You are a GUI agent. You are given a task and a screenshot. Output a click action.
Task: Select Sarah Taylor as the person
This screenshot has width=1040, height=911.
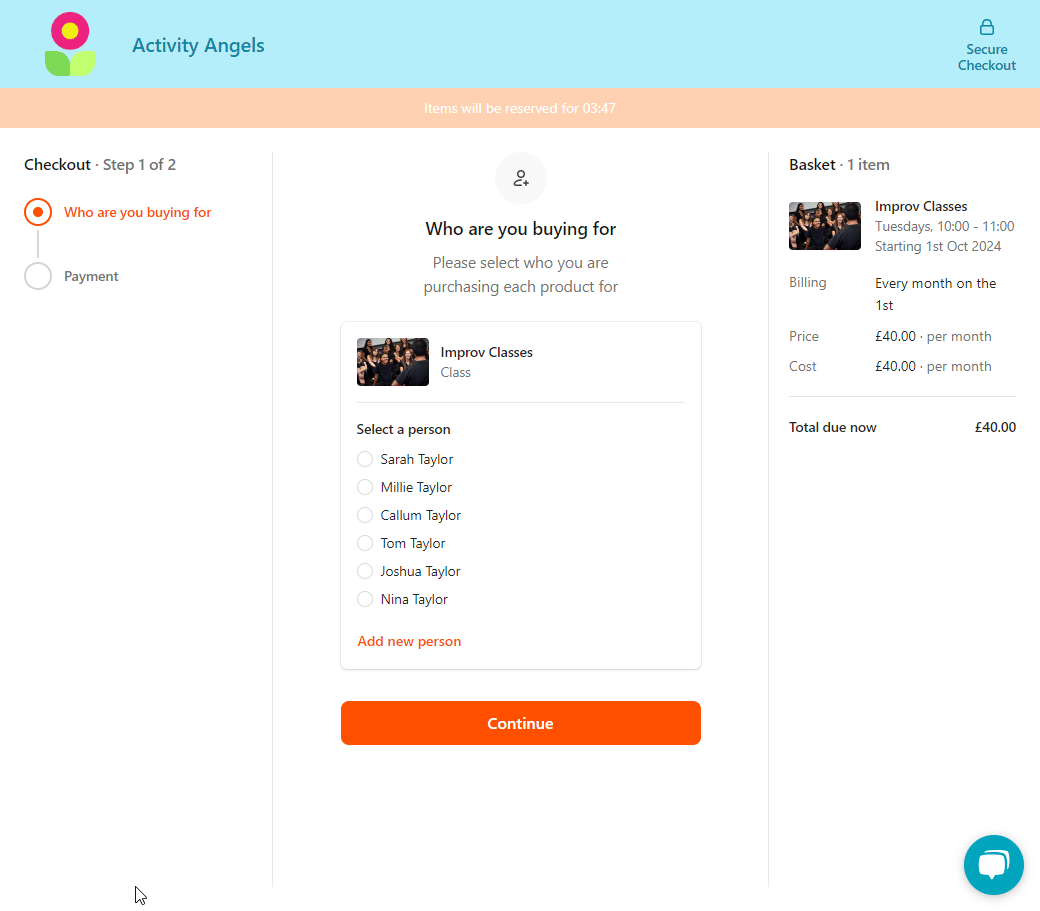365,459
